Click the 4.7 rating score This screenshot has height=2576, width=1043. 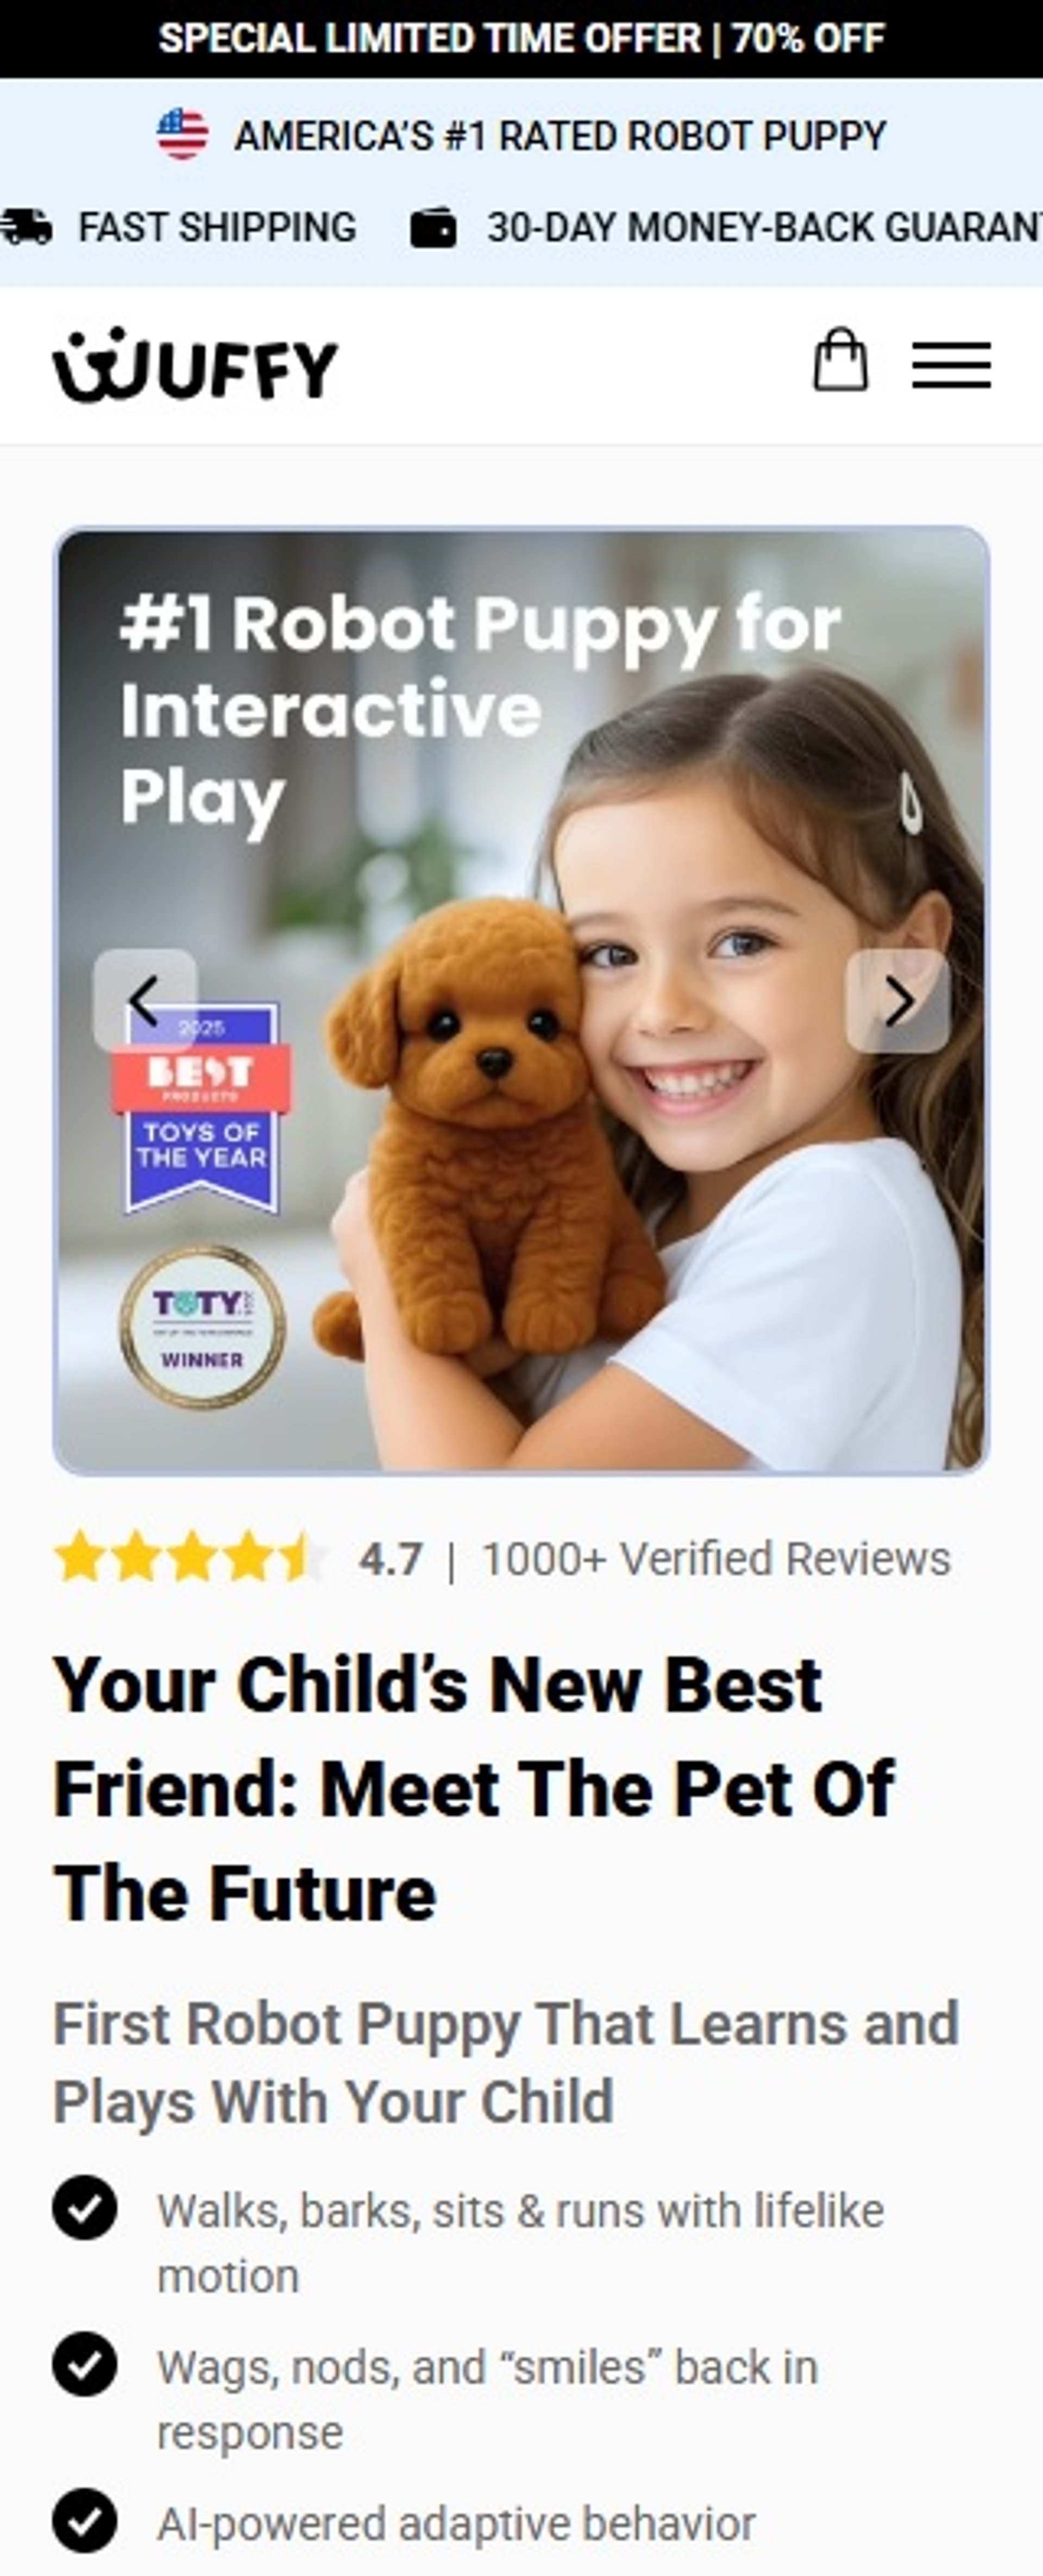[391, 1558]
